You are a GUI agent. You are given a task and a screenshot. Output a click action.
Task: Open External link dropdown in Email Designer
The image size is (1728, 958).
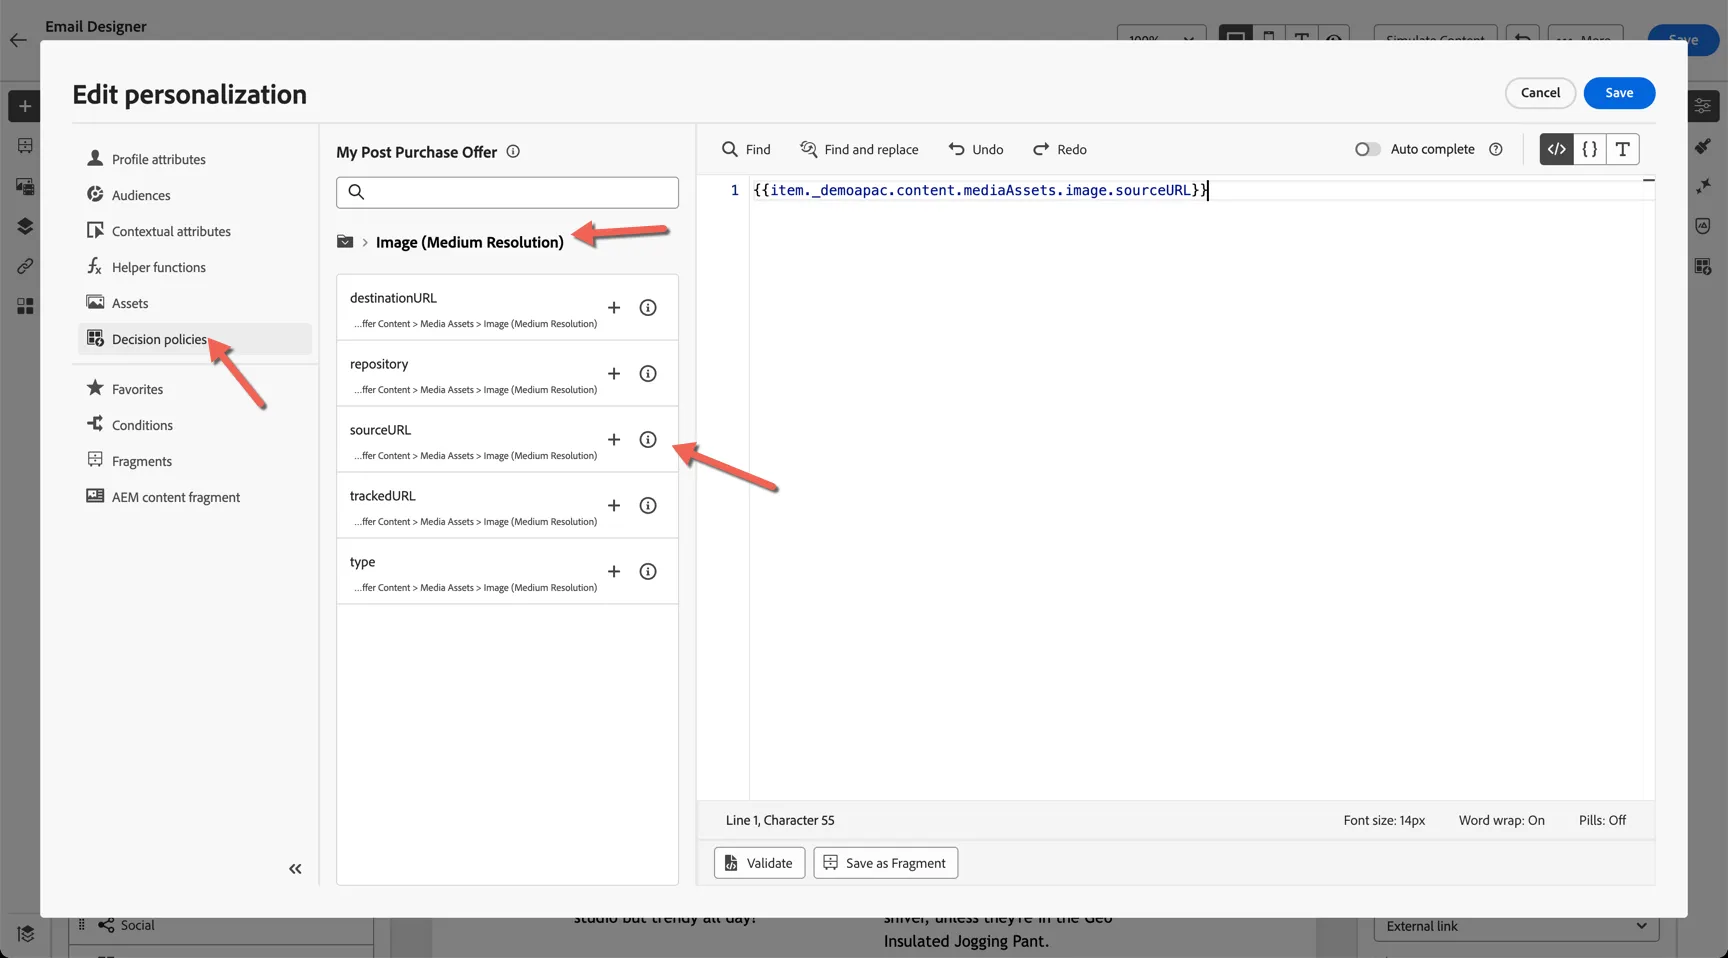point(1516,926)
